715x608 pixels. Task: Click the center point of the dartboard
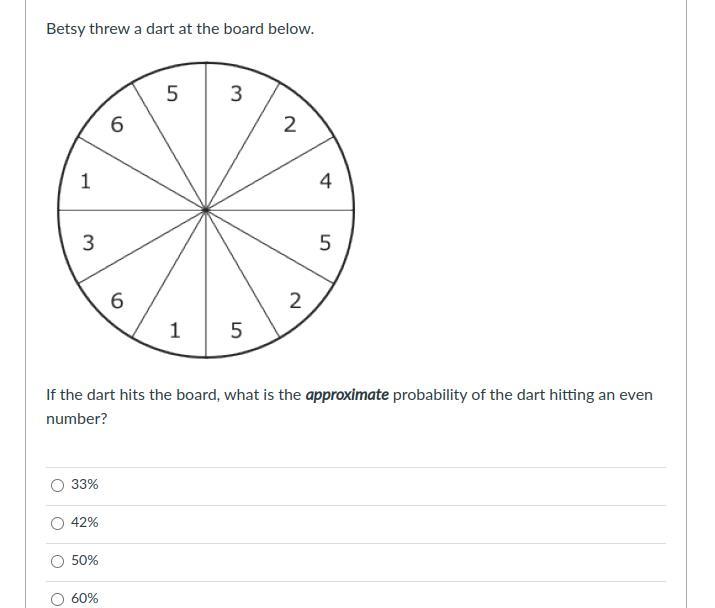206,210
